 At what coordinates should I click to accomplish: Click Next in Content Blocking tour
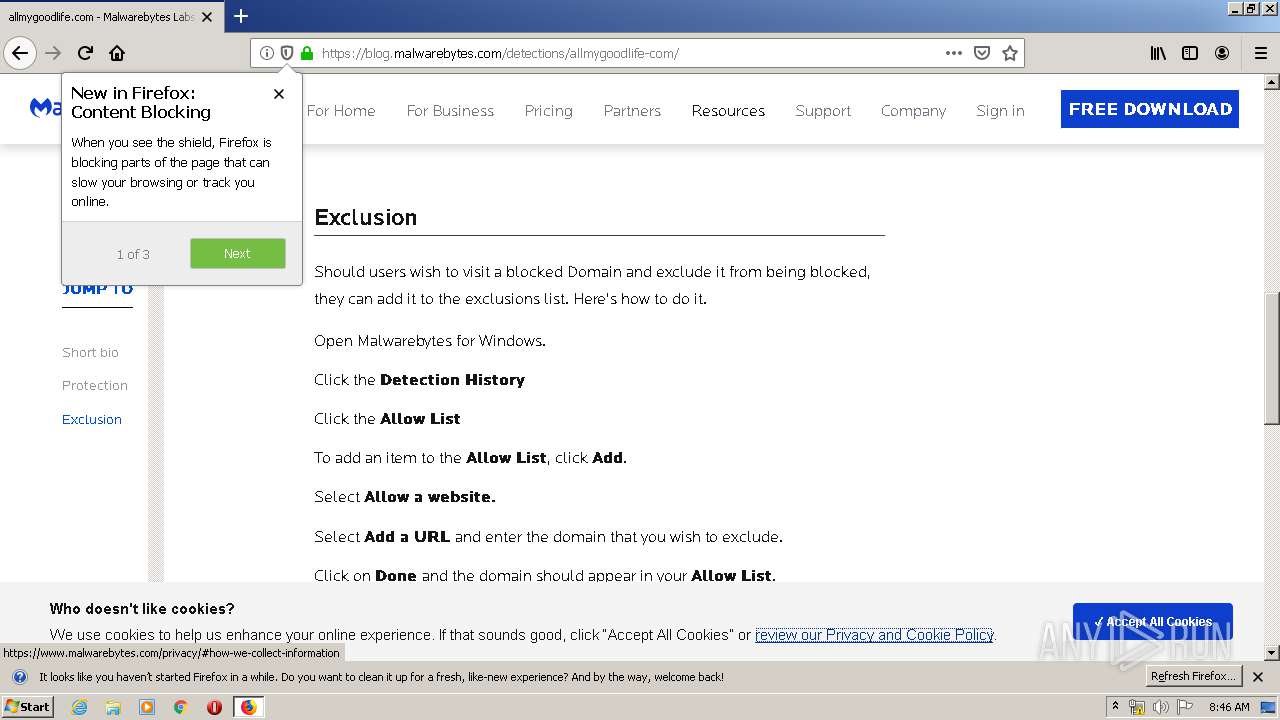point(238,253)
